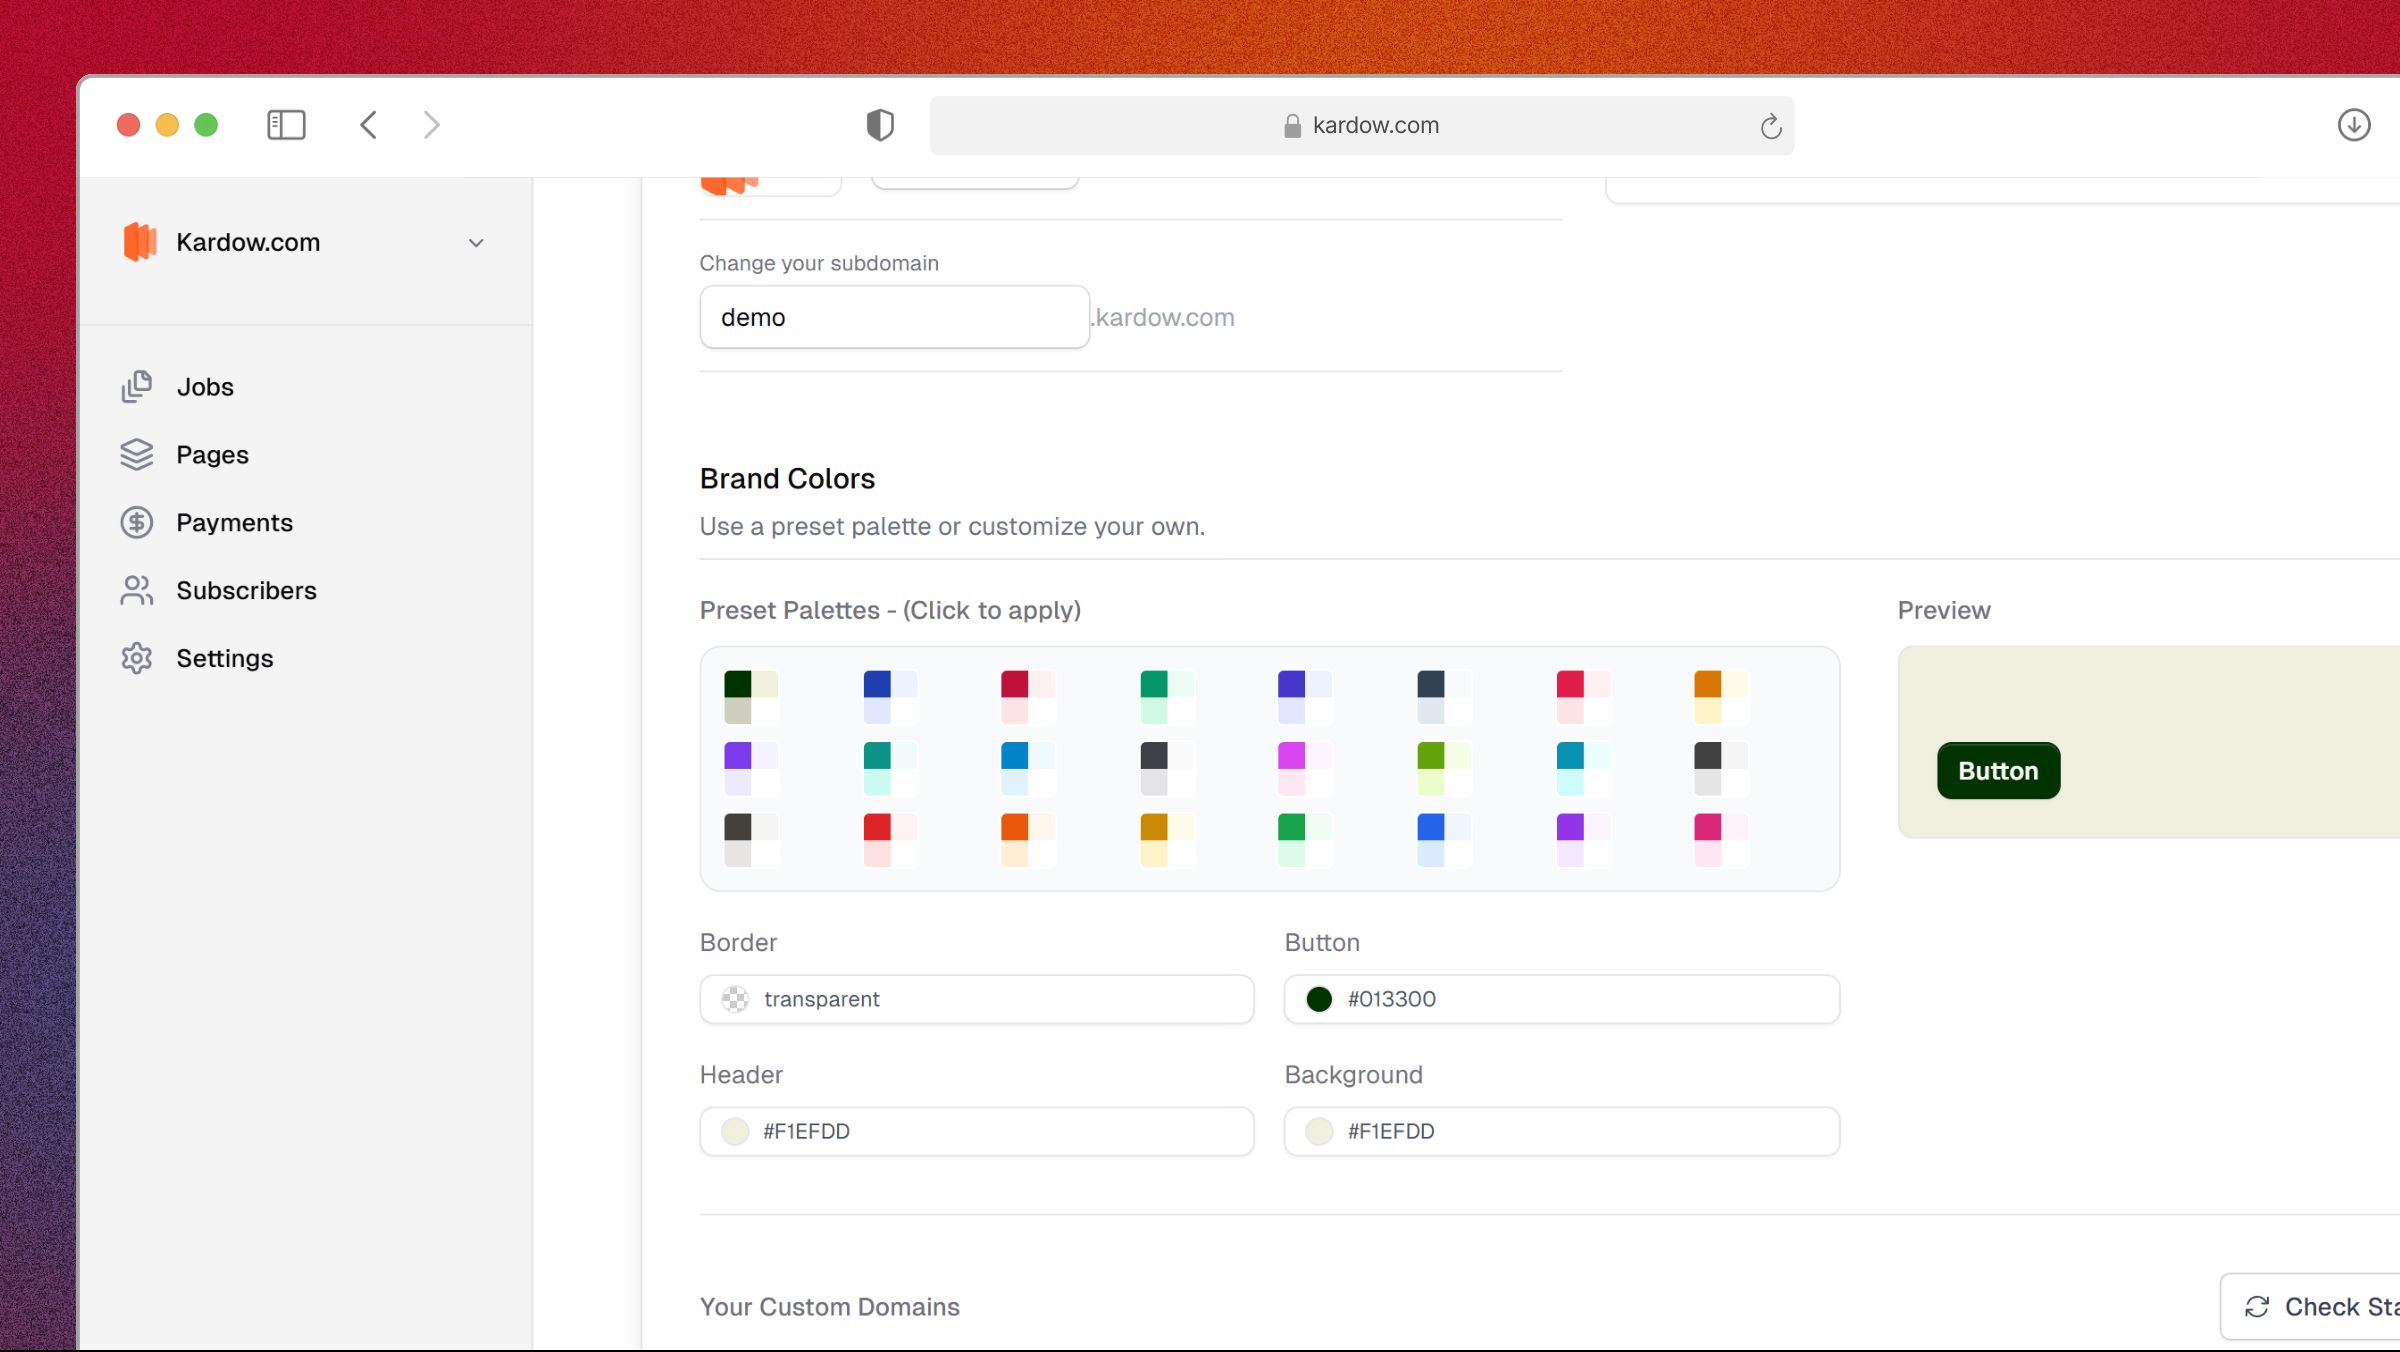Click the Pages menu item
This screenshot has height=1352, width=2400.
point(213,453)
